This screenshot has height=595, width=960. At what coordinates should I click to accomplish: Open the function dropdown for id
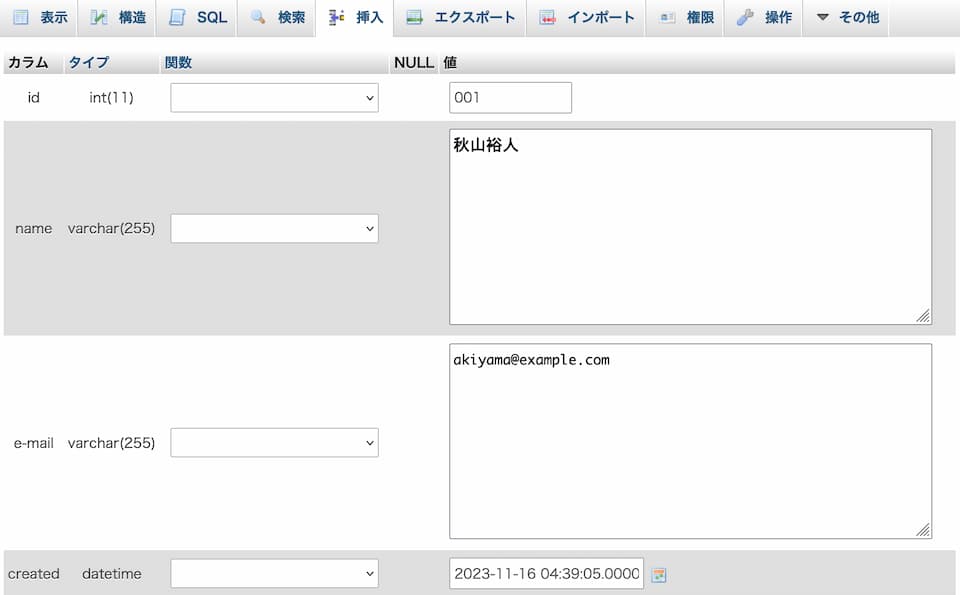coord(274,98)
